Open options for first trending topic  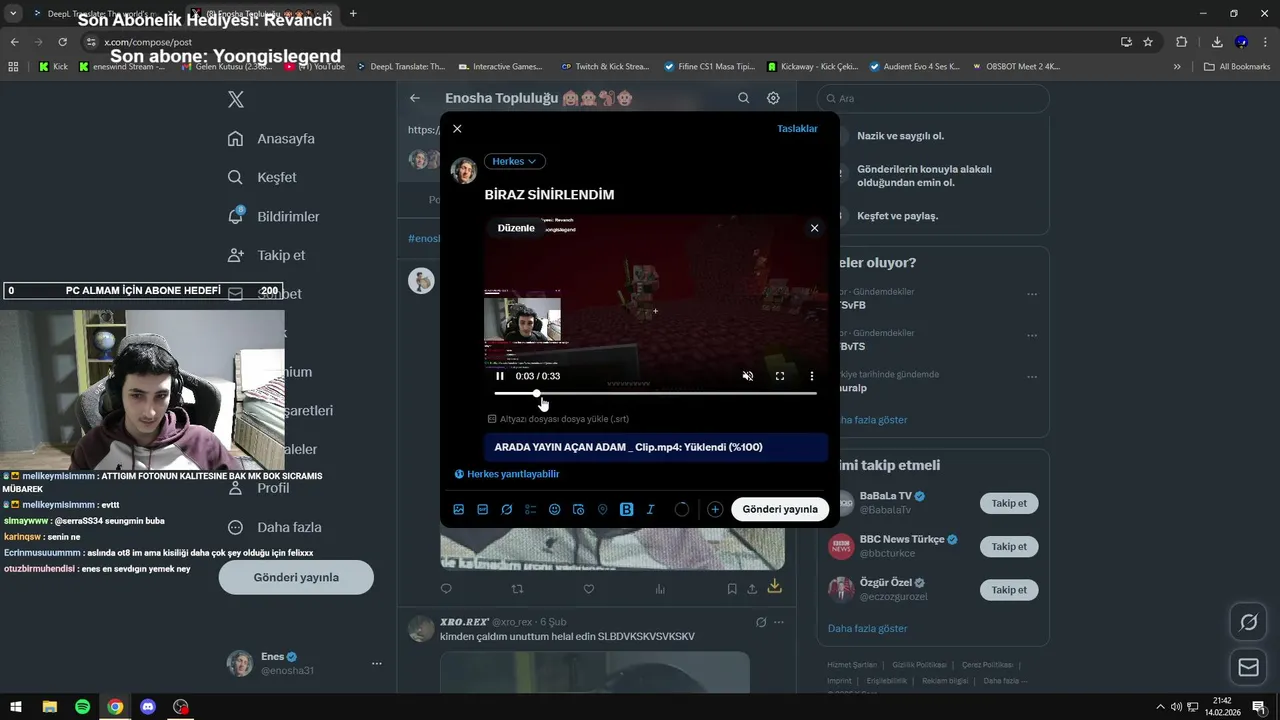pos(1032,294)
